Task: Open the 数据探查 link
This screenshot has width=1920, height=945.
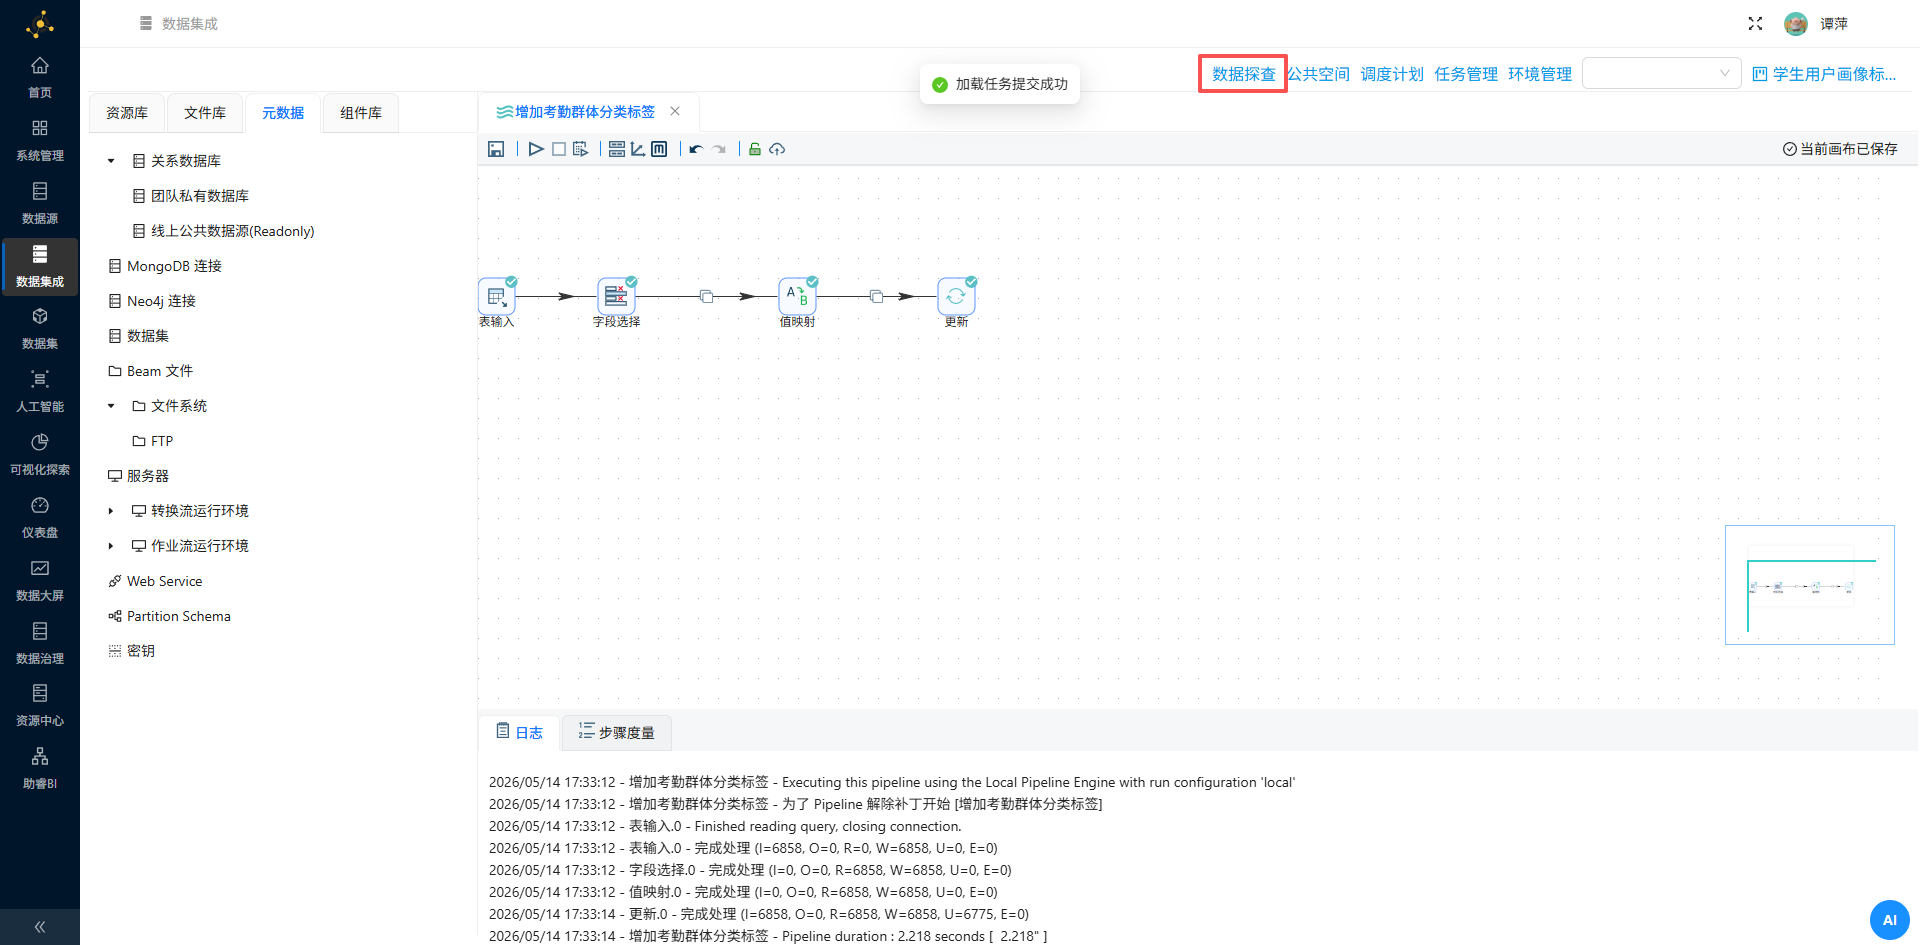Action: pos(1243,74)
